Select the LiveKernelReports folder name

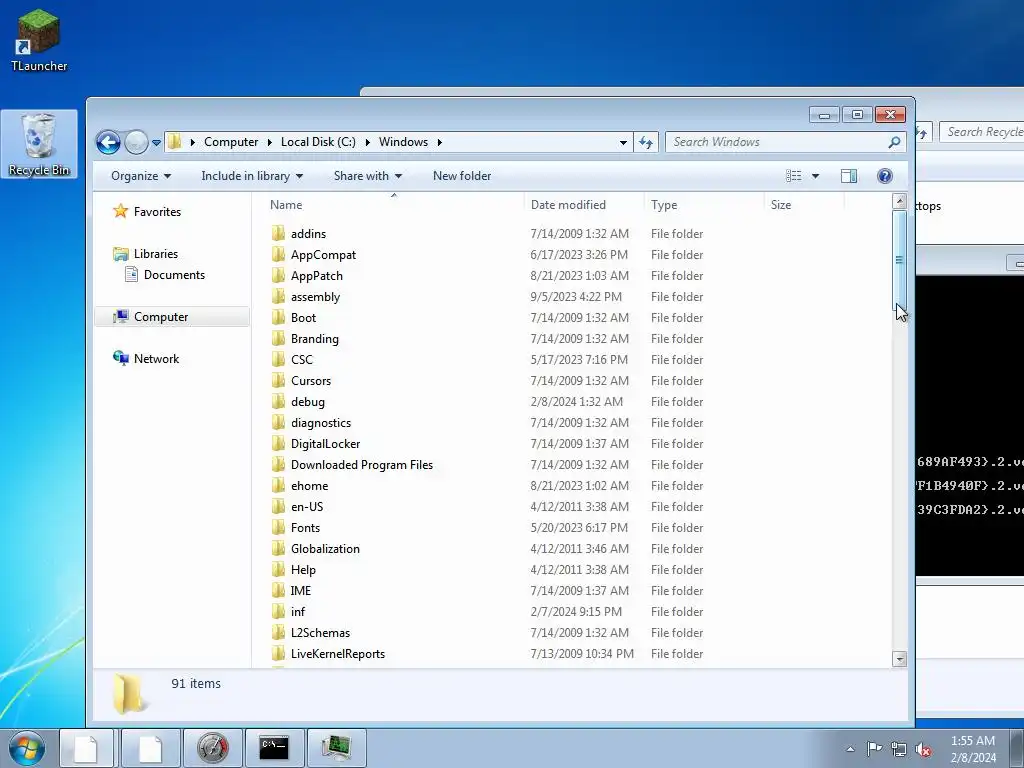pos(338,654)
